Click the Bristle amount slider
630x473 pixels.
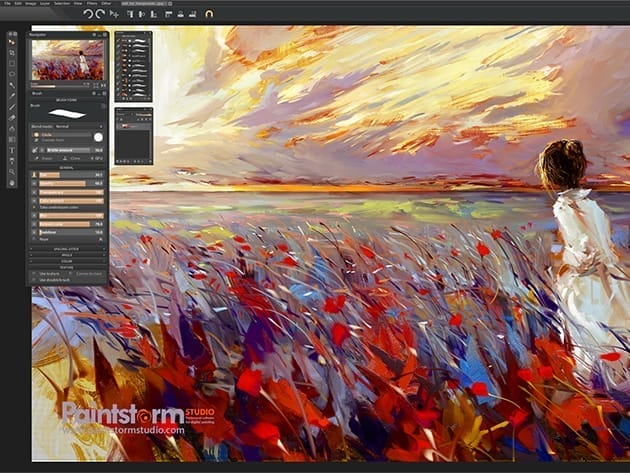click(x=68, y=149)
